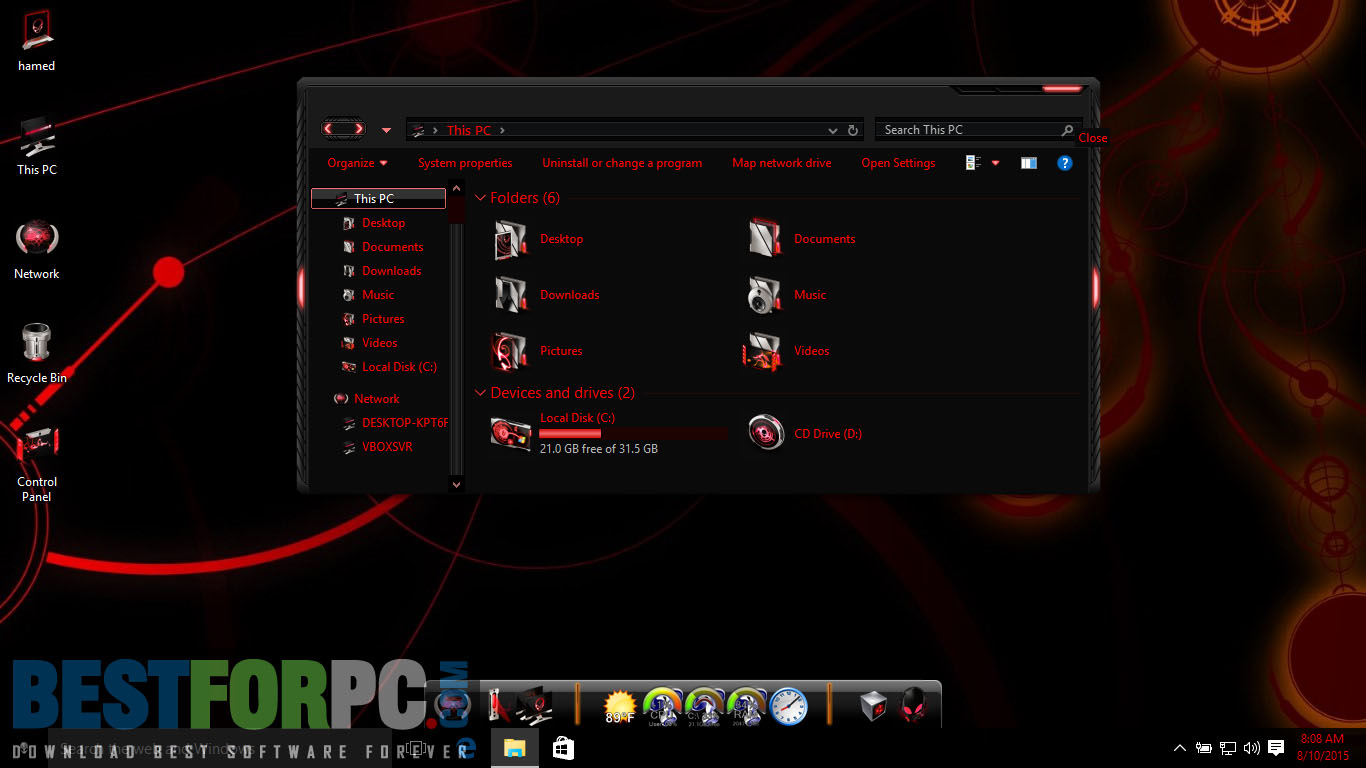The width and height of the screenshot is (1366, 768).
Task: Select DESKTOP-KPT6F network computer
Action: [404, 423]
